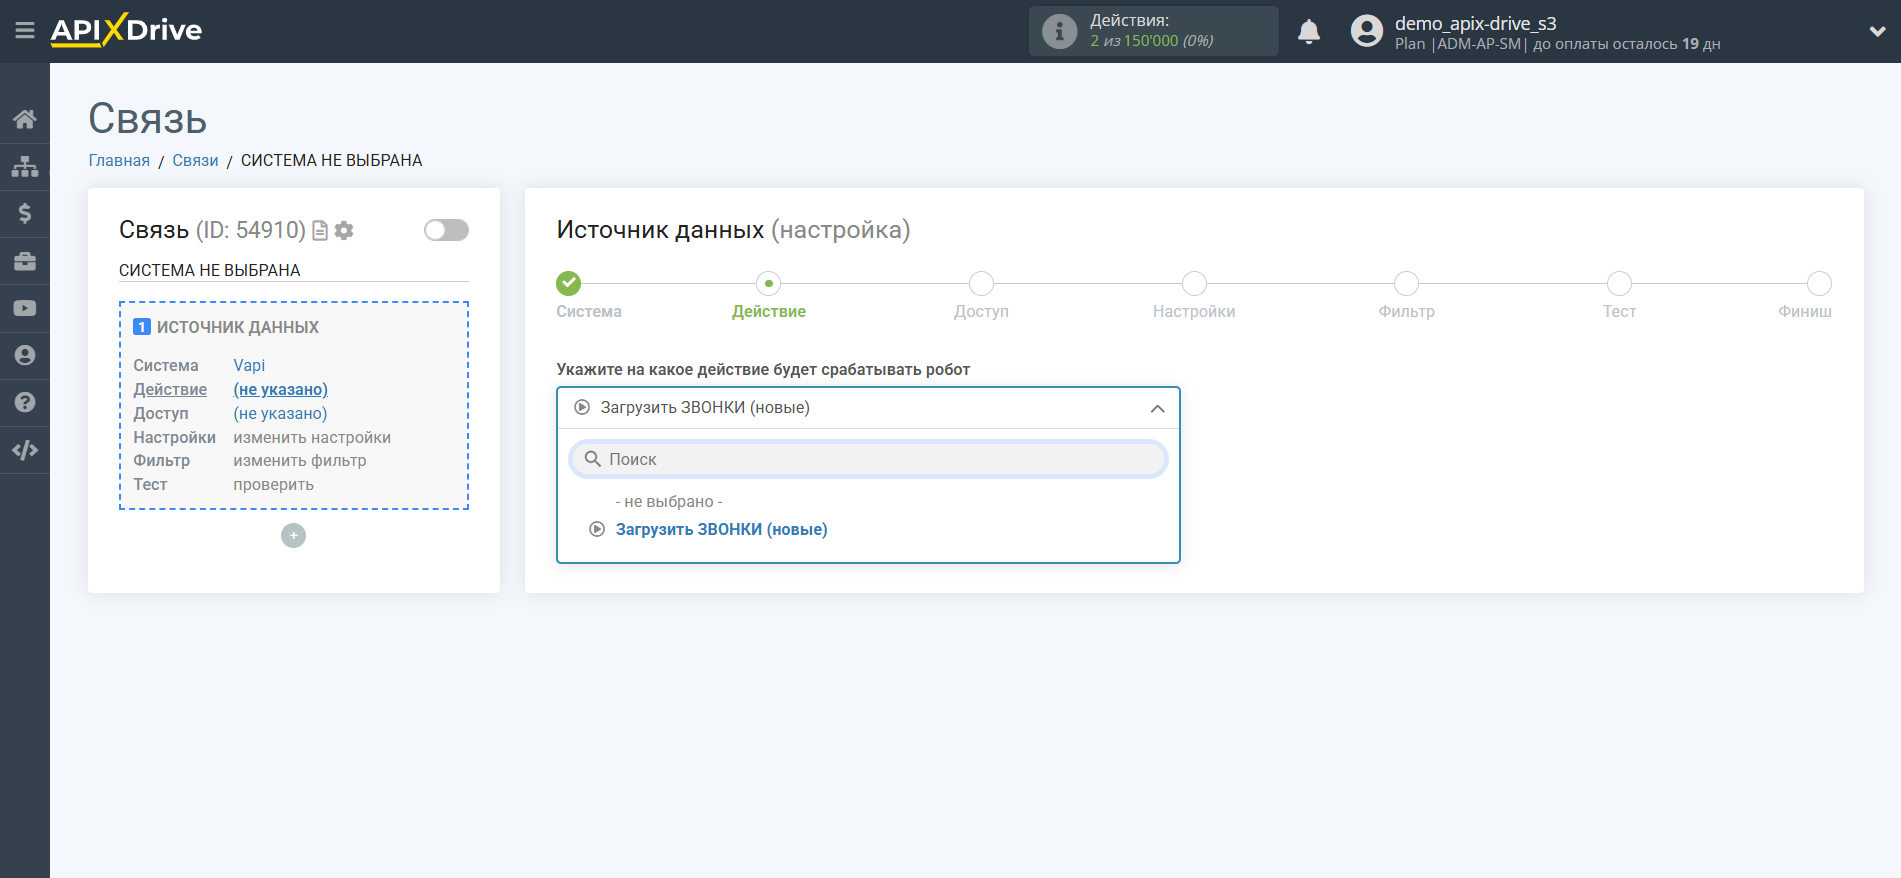This screenshot has height=878, width=1901.
Task: Click the 'Главная' breadcrumb link
Action: click(119, 160)
